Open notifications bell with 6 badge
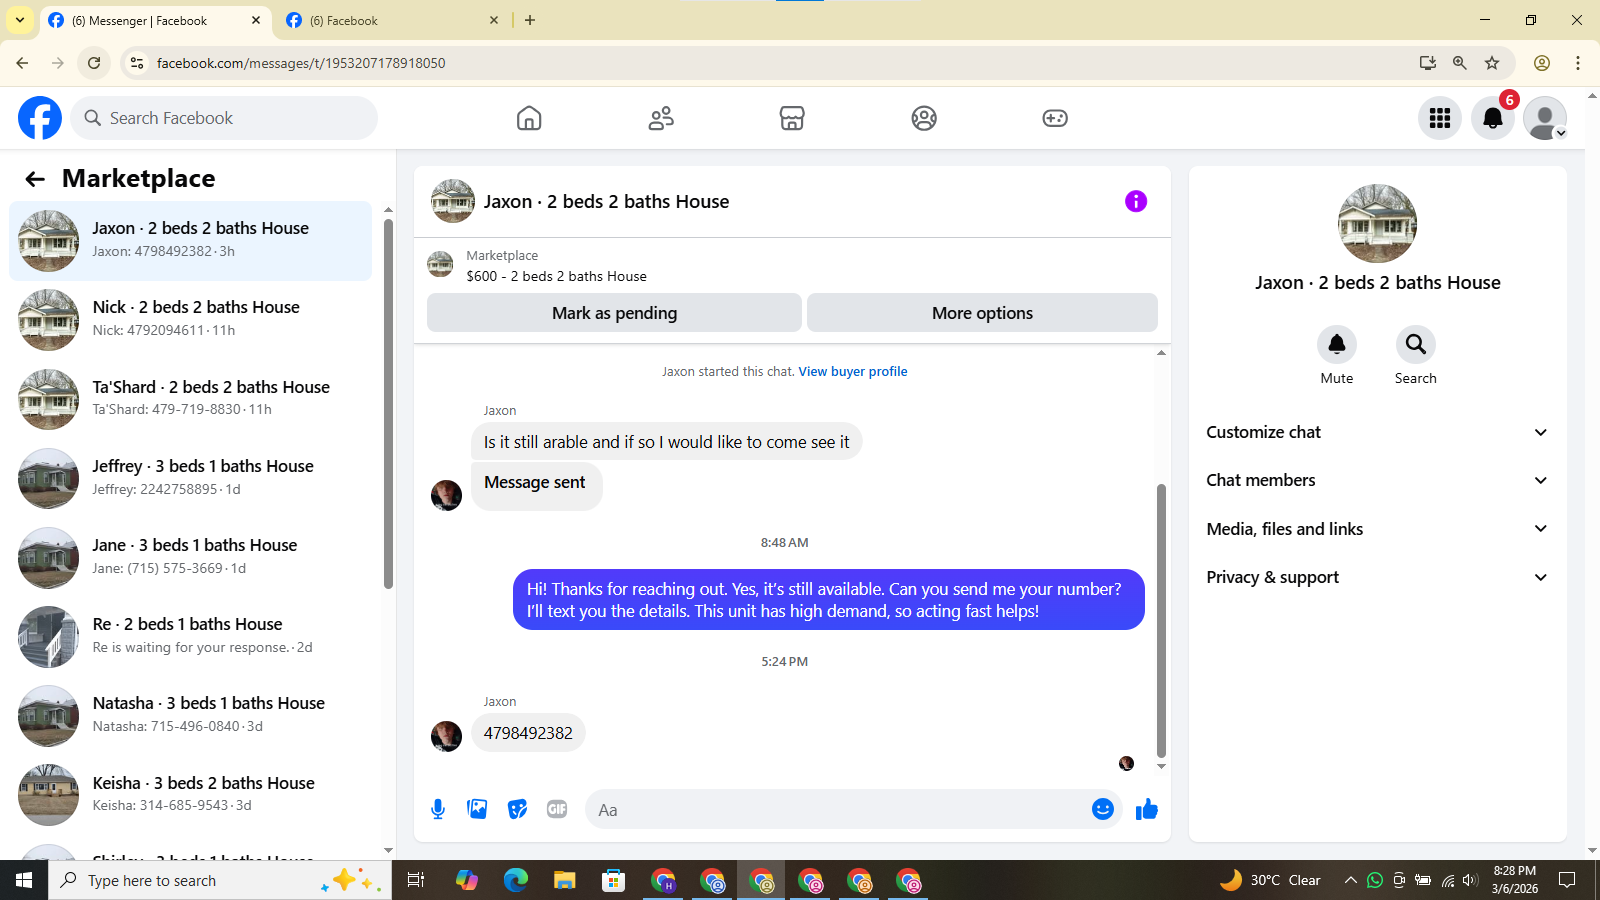Image resolution: width=1600 pixels, height=900 pixels. point(1493,118)
